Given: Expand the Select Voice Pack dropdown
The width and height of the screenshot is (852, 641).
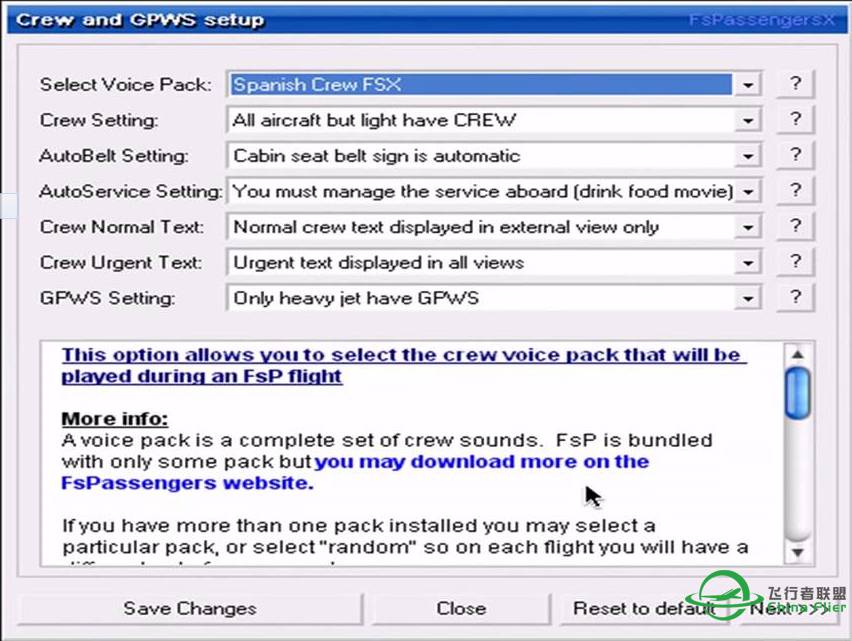Looking at the screenshot, I should tap(747, 85).
